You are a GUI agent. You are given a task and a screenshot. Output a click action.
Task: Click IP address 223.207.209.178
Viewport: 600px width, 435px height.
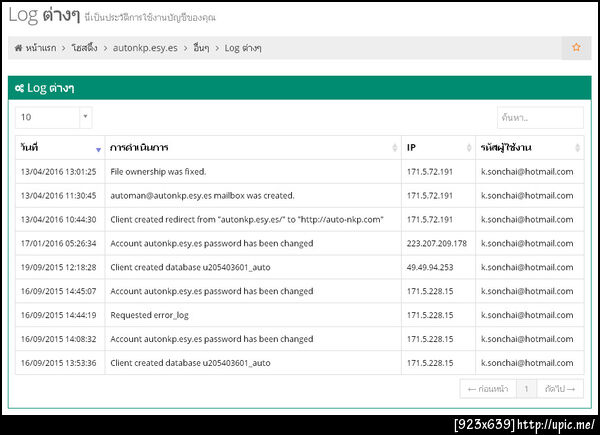click(437, 243)
